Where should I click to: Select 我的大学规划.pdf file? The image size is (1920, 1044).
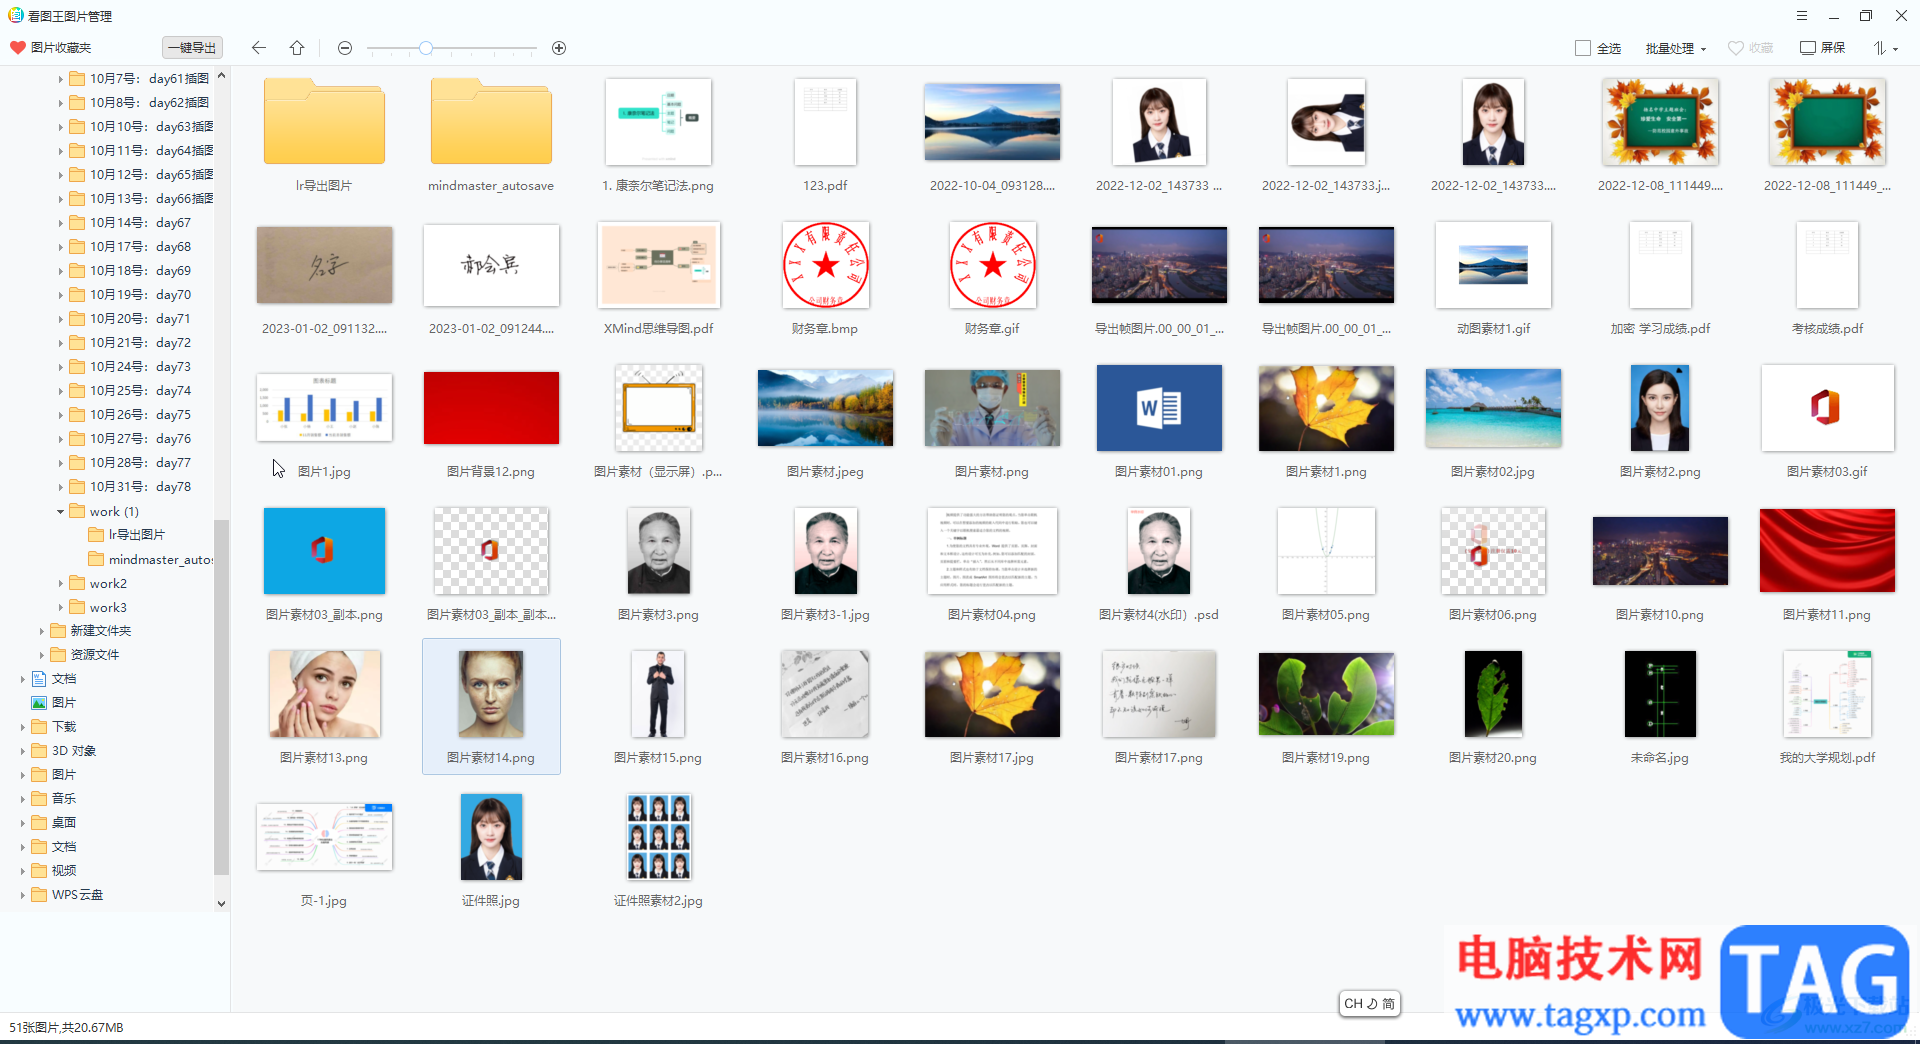pos(1827,694)
